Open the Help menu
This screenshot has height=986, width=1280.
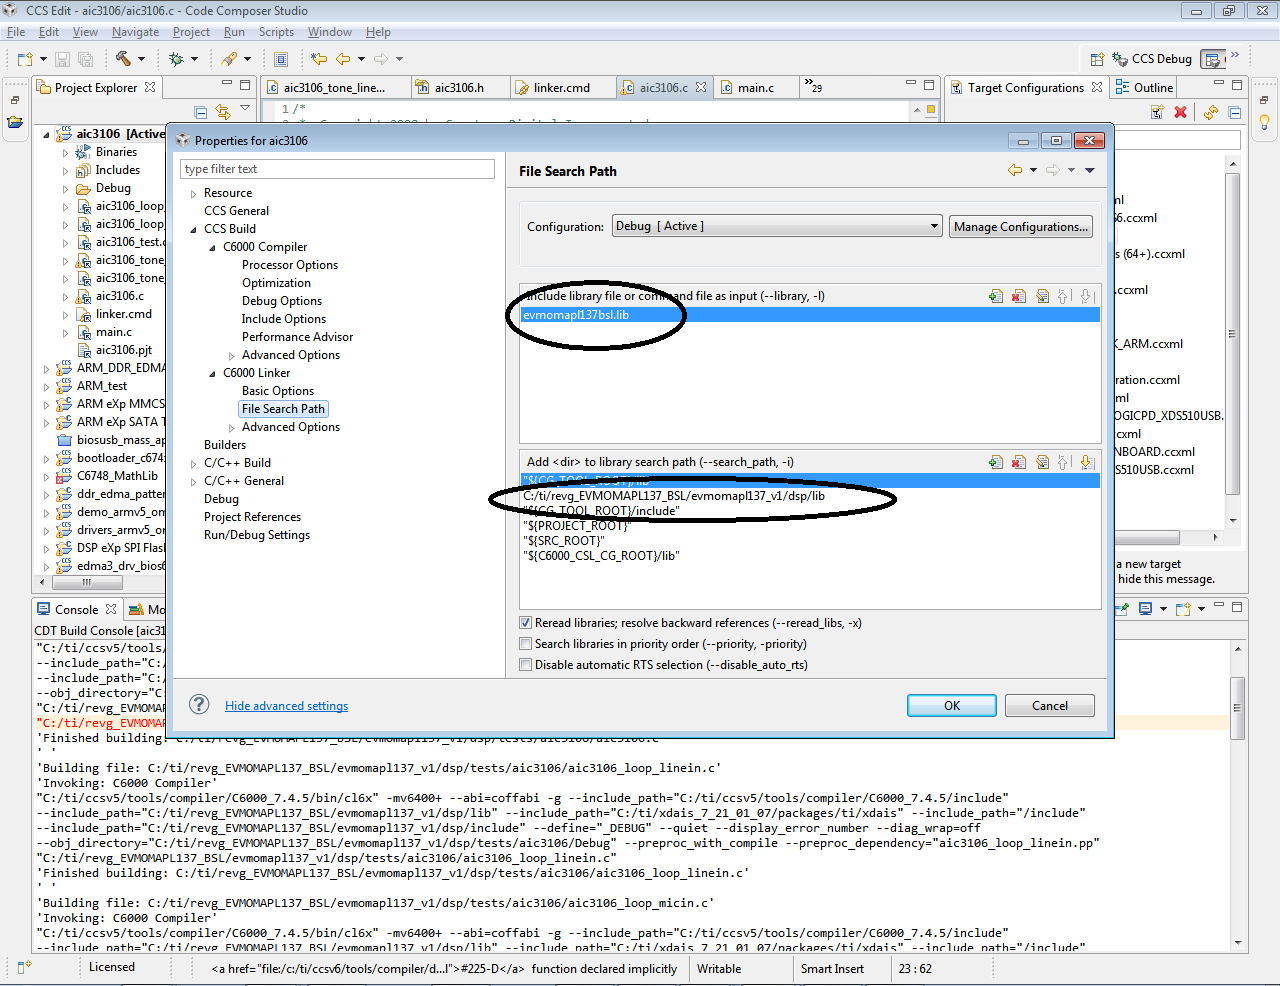click(x=378, y=32)
